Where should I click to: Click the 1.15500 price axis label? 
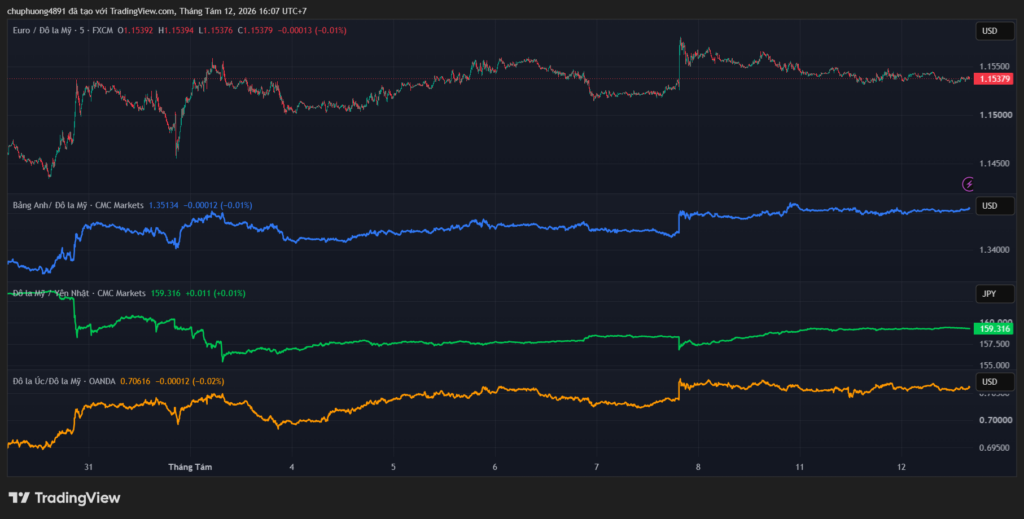[995, 67]
